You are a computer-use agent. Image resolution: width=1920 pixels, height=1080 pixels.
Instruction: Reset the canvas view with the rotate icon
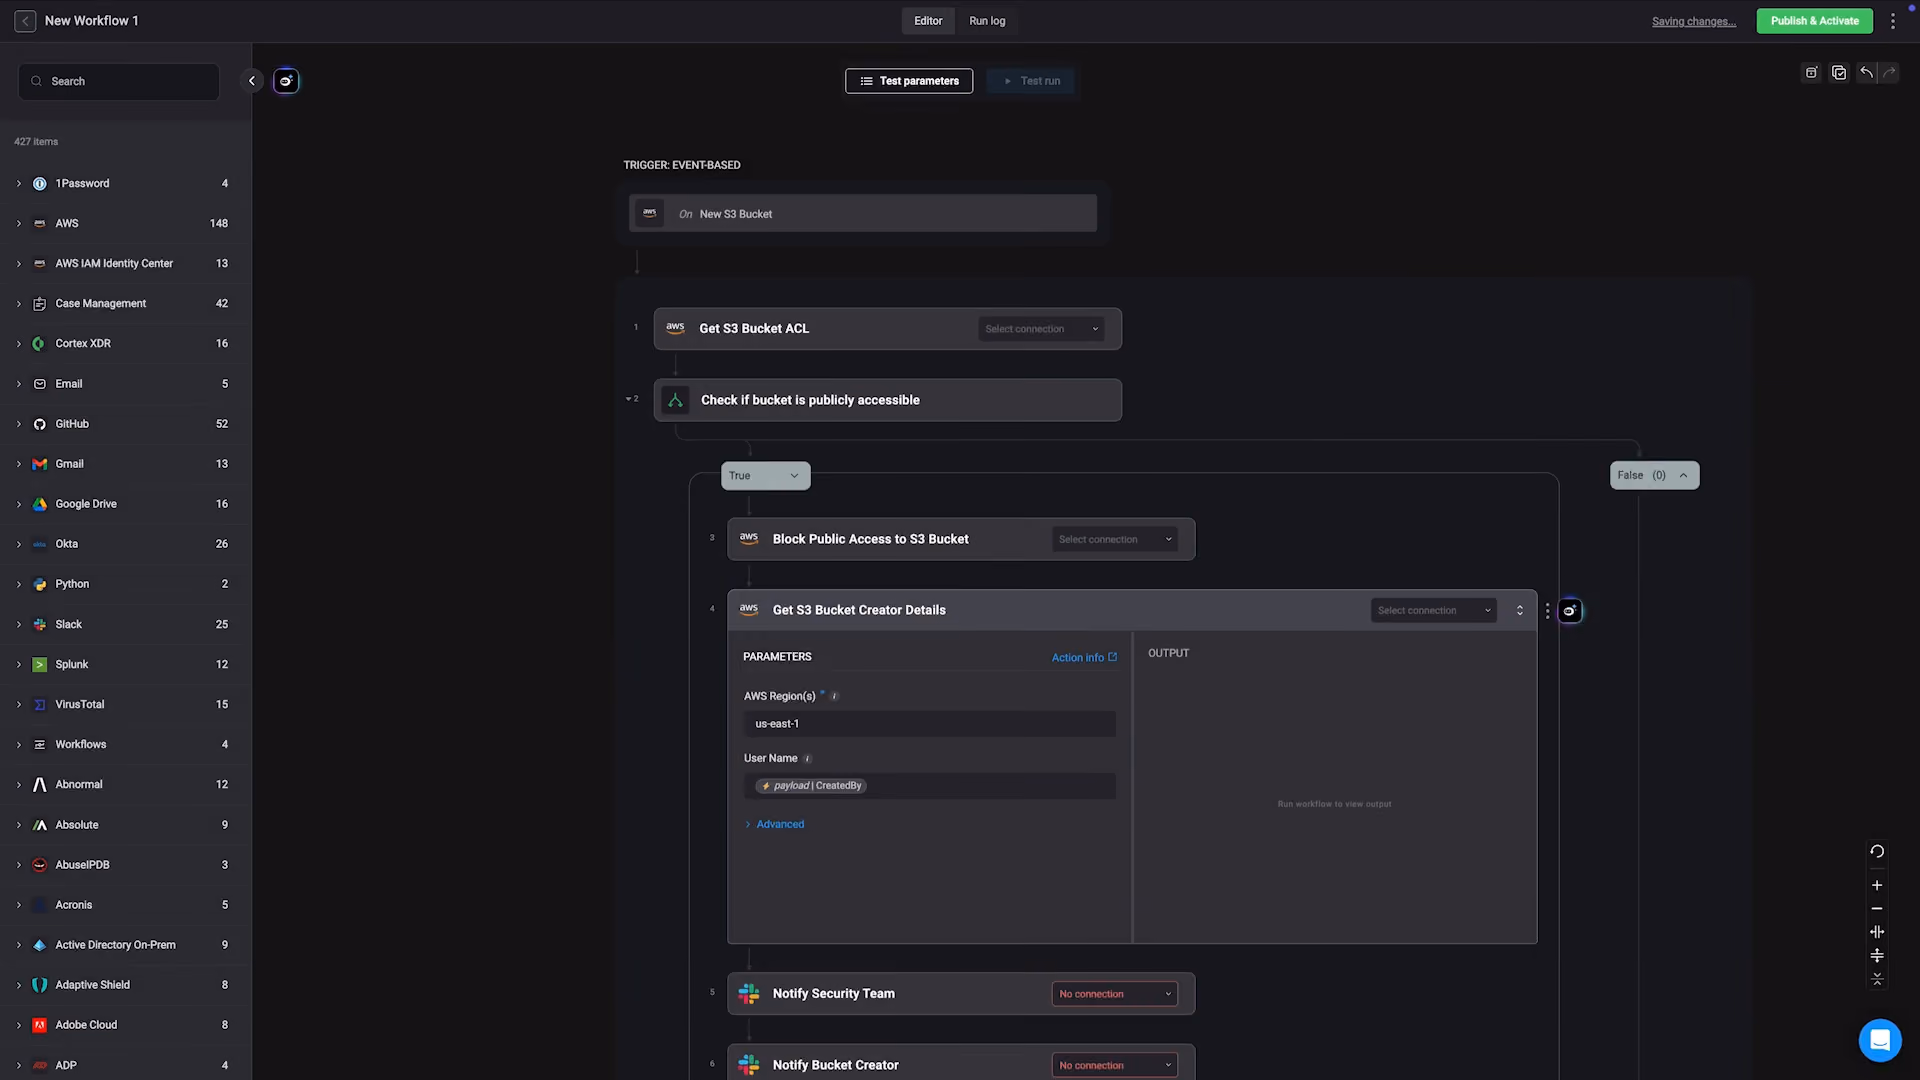pos(1877,852)
